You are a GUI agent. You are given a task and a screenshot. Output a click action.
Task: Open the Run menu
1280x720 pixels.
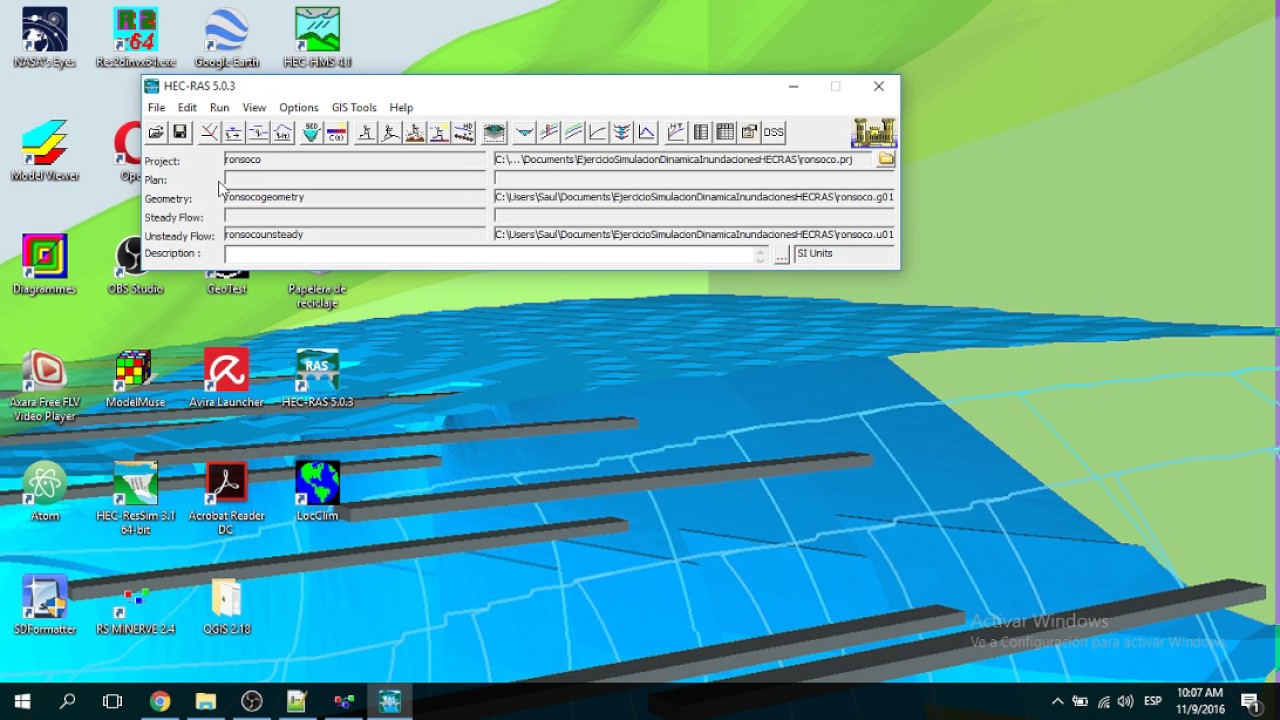coord(219,107)
